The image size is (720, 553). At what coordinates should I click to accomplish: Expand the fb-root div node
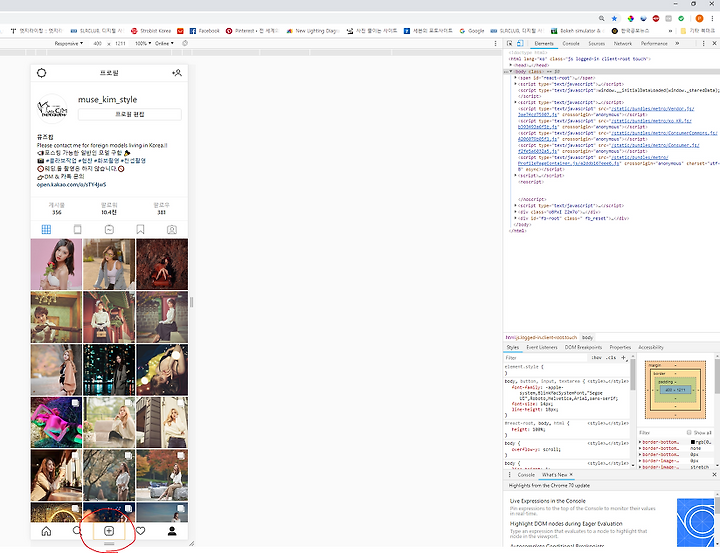515,218
